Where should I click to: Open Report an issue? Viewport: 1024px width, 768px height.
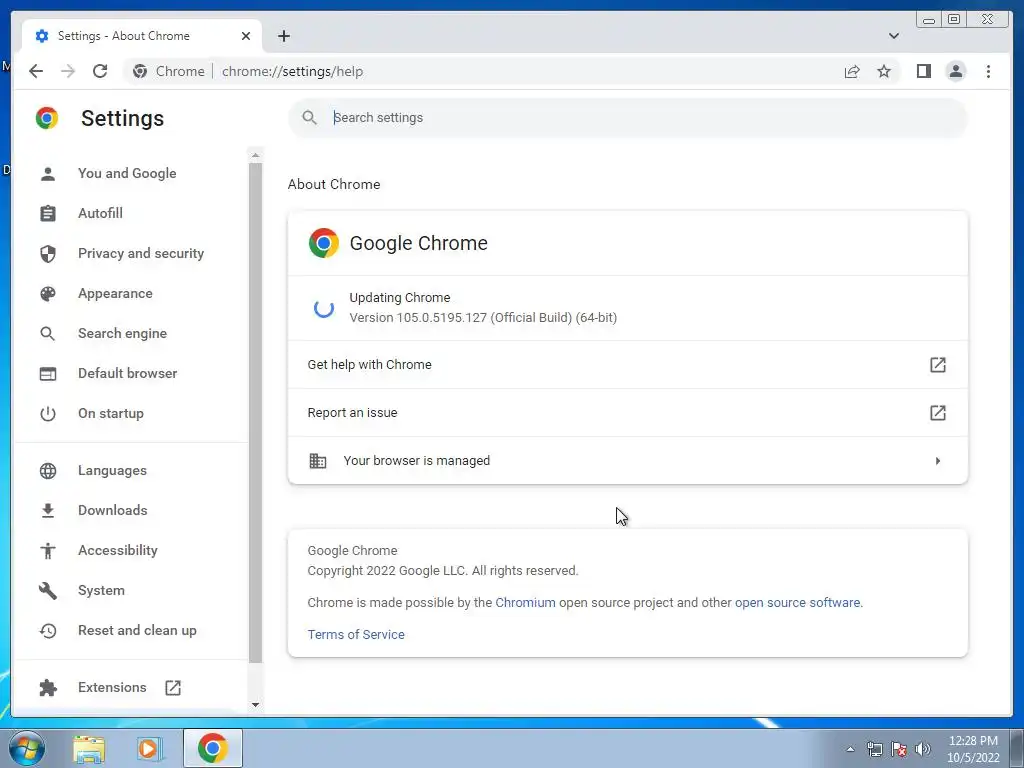point(628,413)
